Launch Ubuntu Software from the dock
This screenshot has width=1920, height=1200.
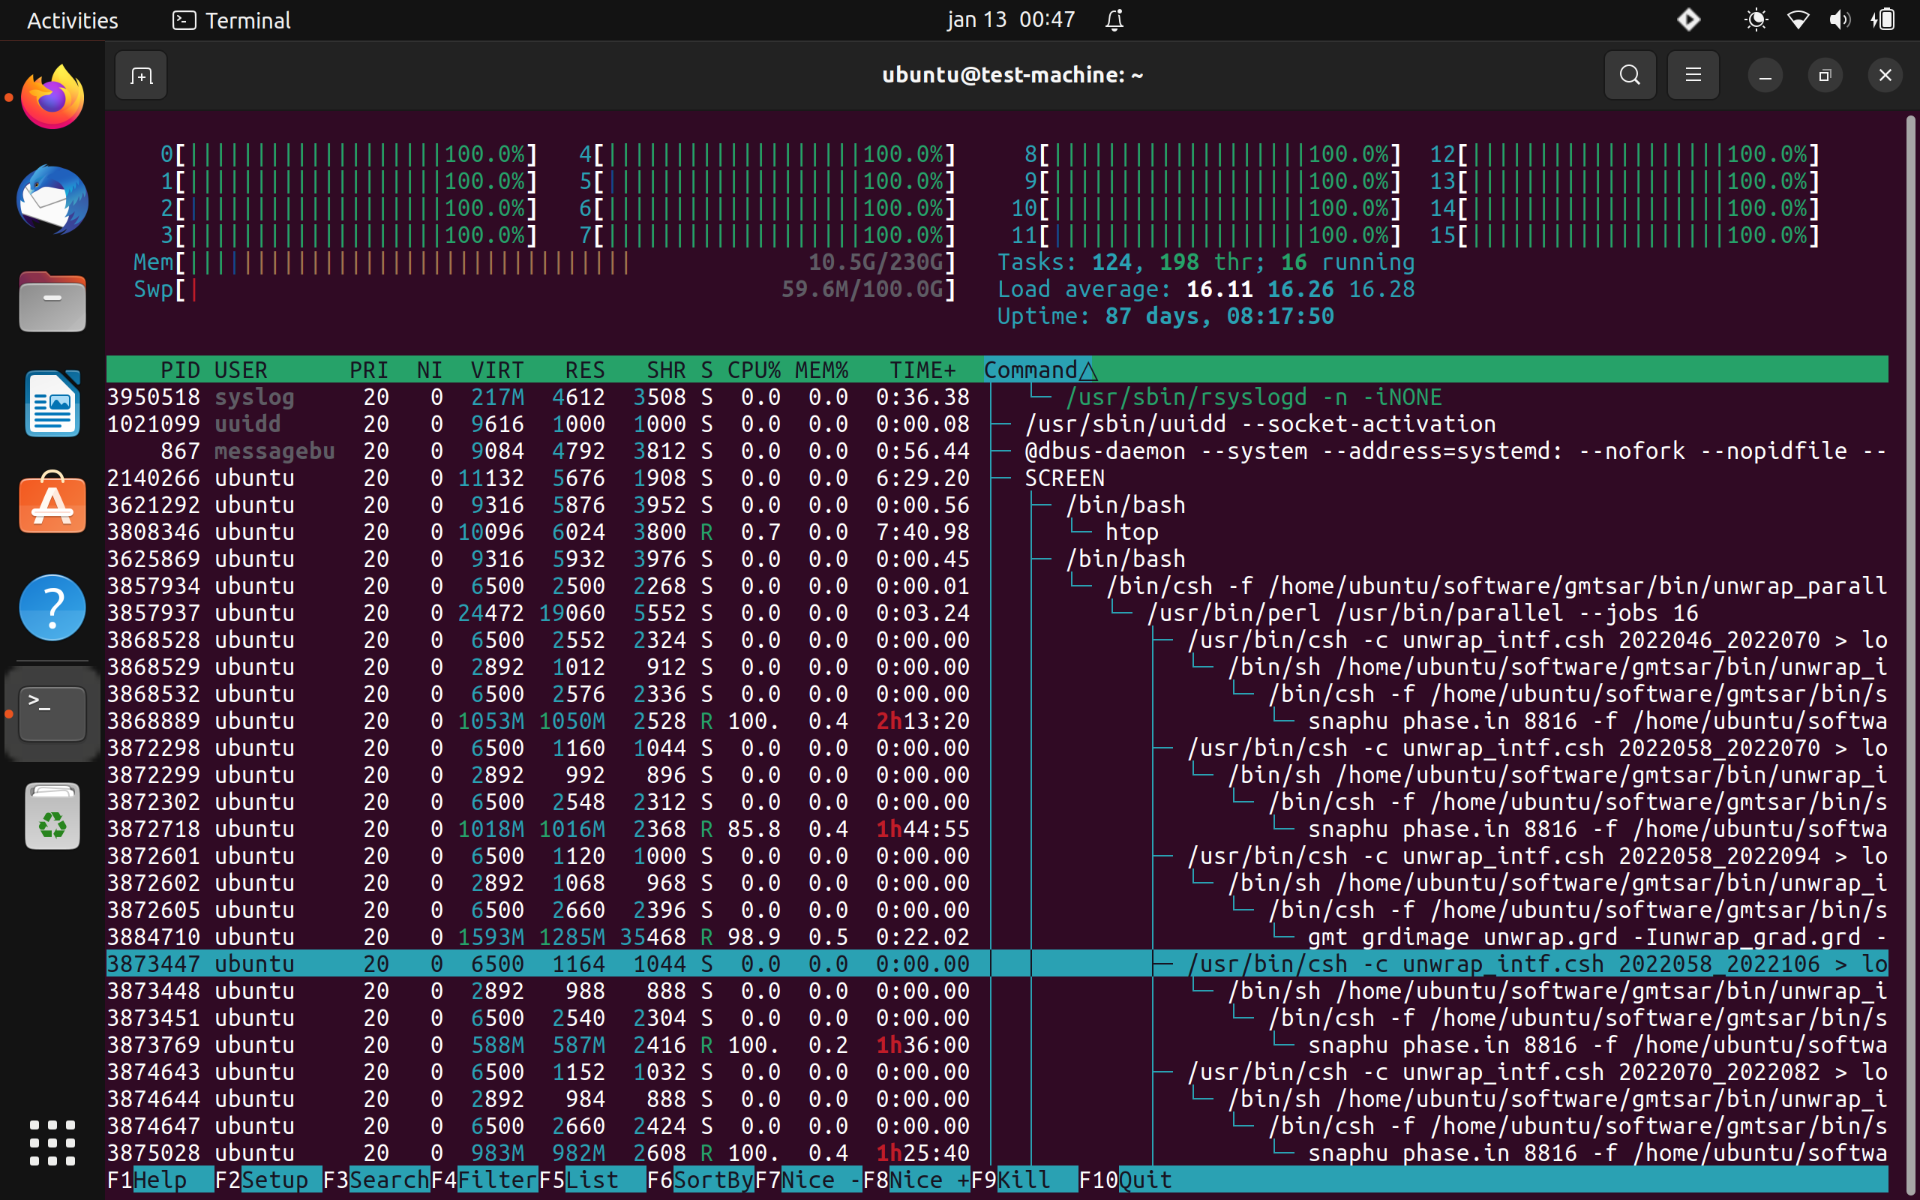pyautogui.click(x=51, y=504)
